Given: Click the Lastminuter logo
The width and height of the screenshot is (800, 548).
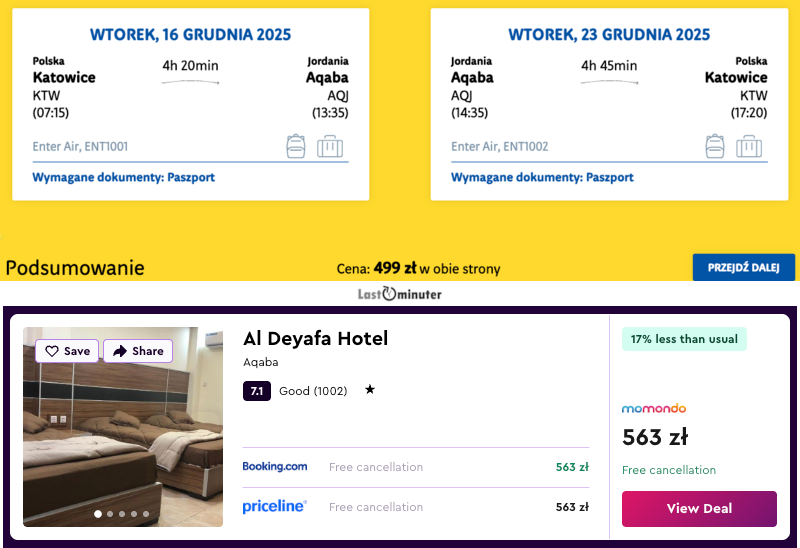Looking at the screenshot, I should click(x=400, y=294).
